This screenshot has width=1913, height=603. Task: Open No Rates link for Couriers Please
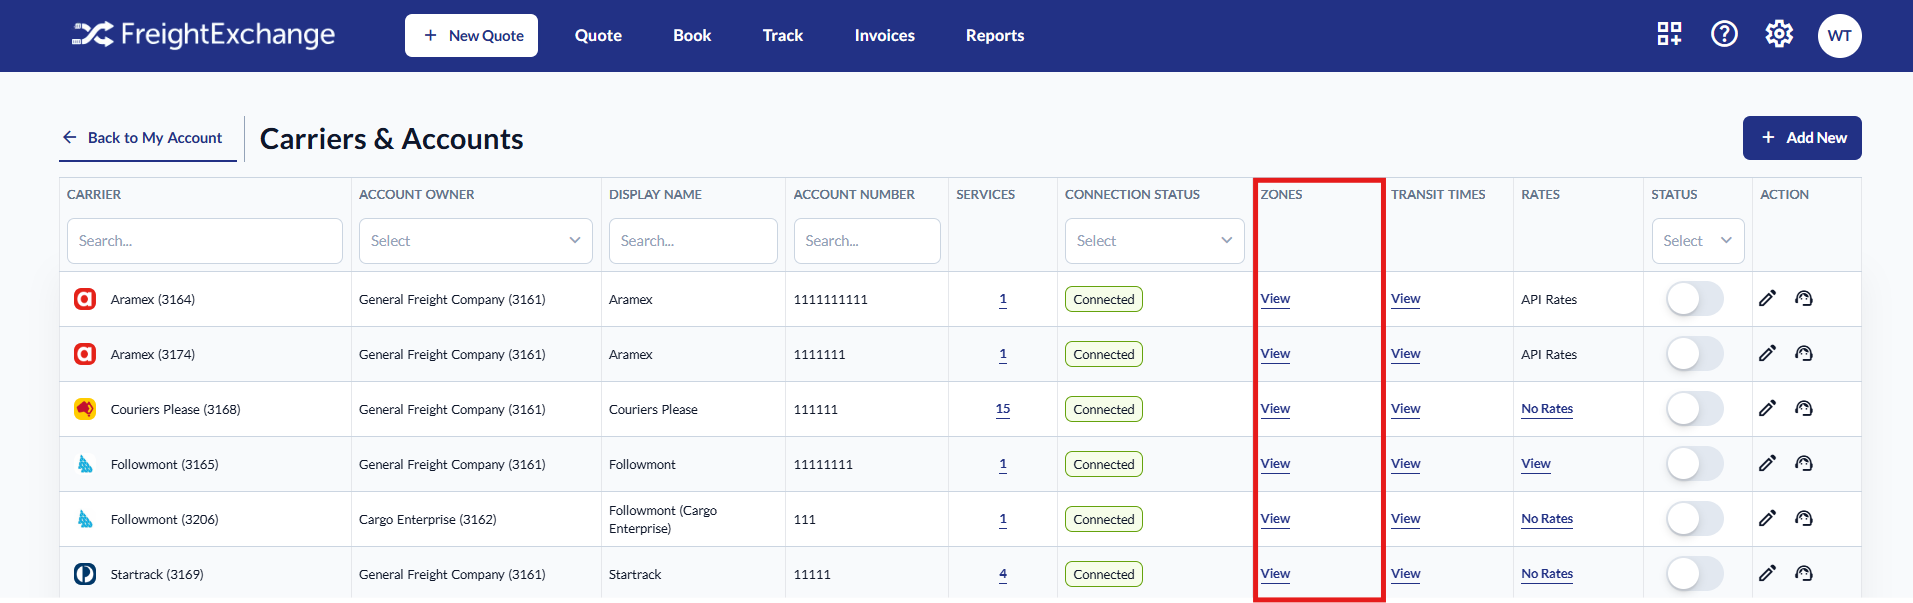click(x=1547, y=409)
